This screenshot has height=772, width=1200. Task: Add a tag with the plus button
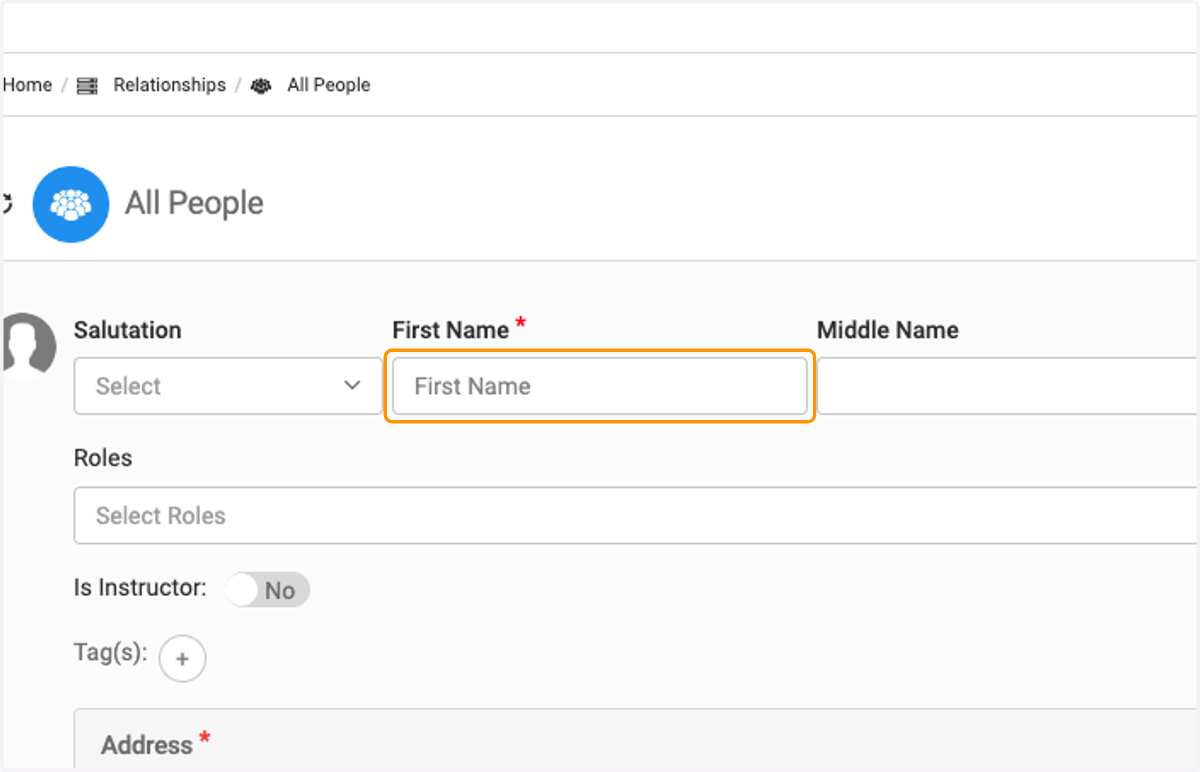coord(182,659)
